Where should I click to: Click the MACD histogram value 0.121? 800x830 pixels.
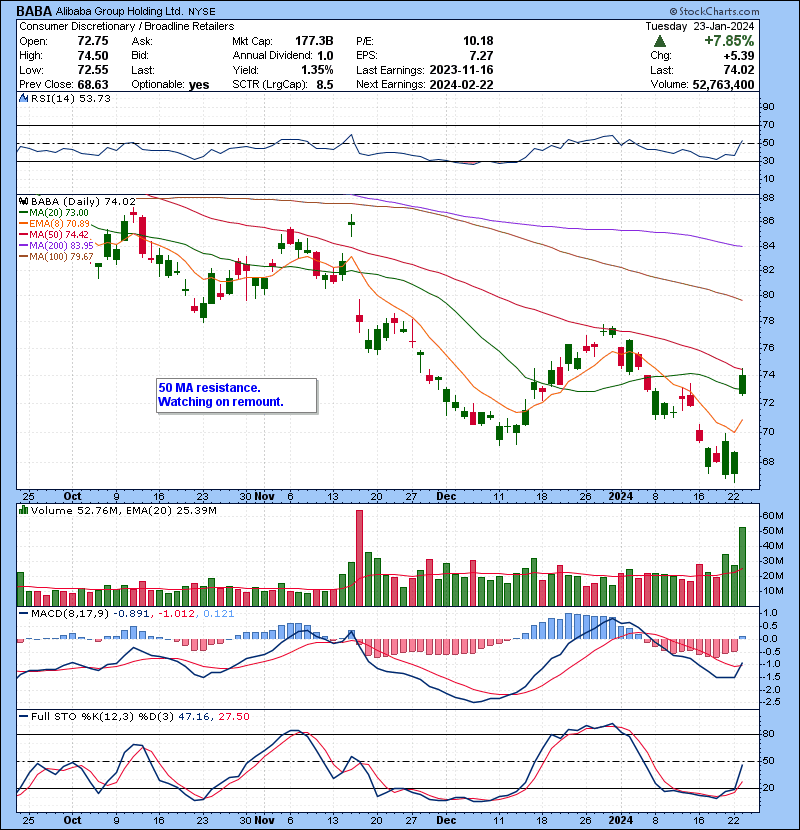pyautogui.click(x=218, y=614)
